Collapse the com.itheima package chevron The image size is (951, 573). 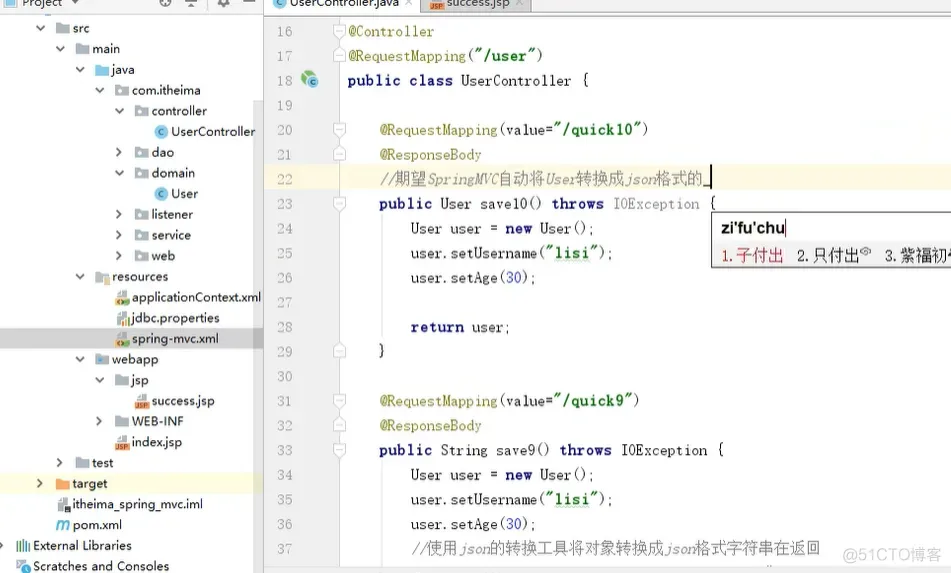[100, 90]
